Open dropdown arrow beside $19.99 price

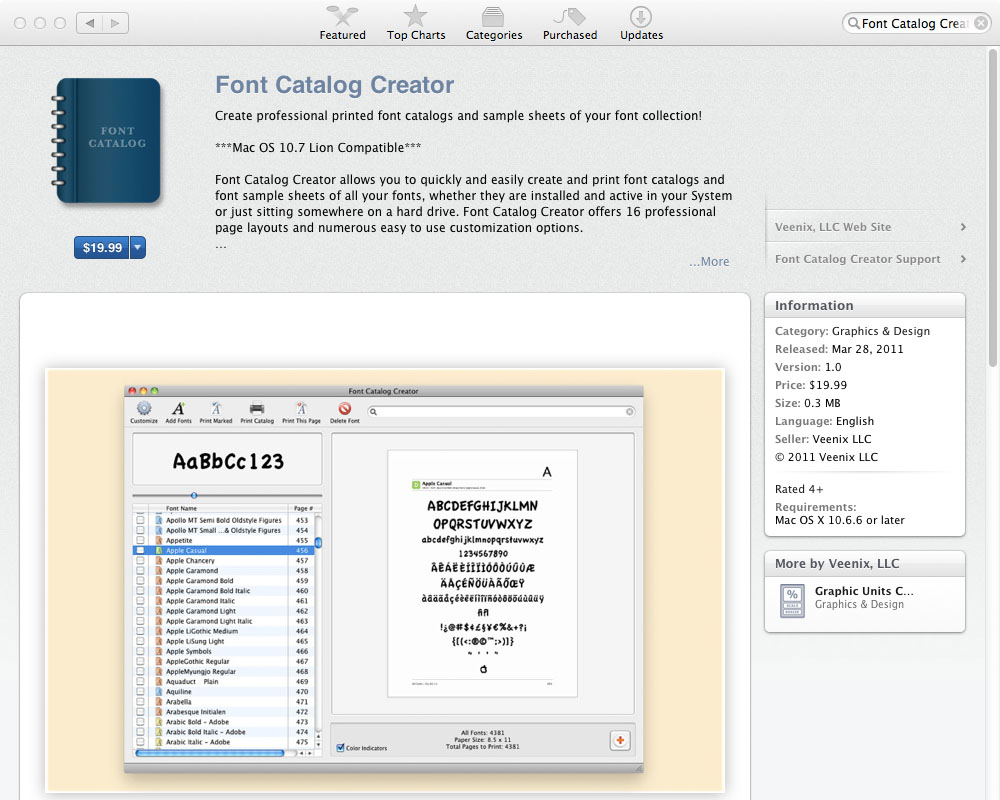(138, 248)
